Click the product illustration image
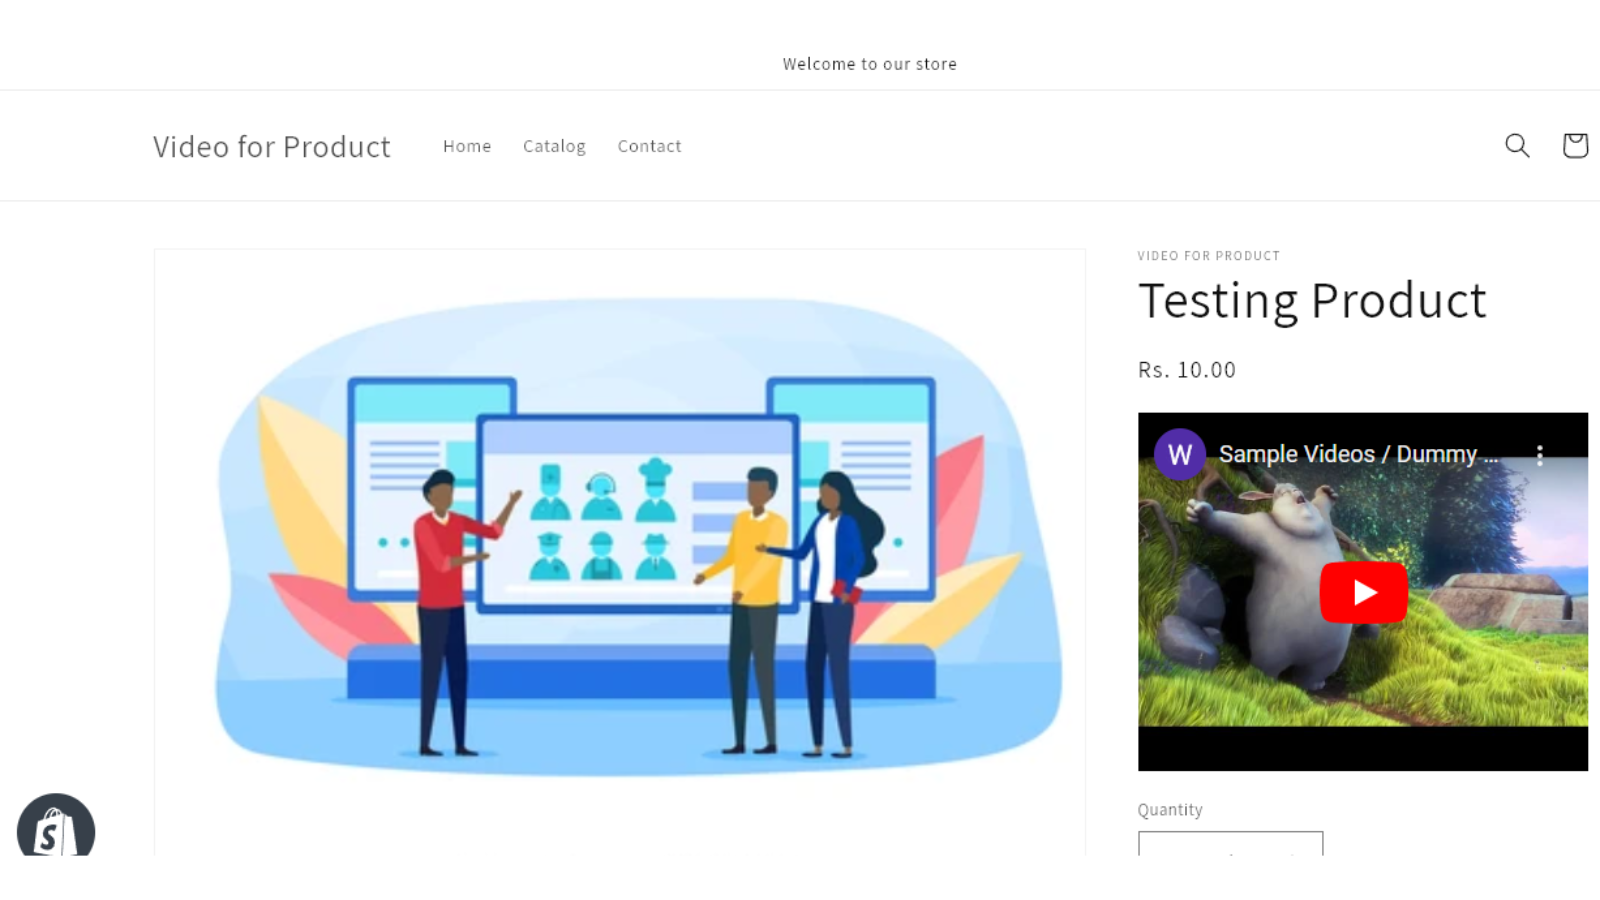Image resolution: width=1600 pixels, height=900 pixels. pyautogui.click(x=619, y=550)
